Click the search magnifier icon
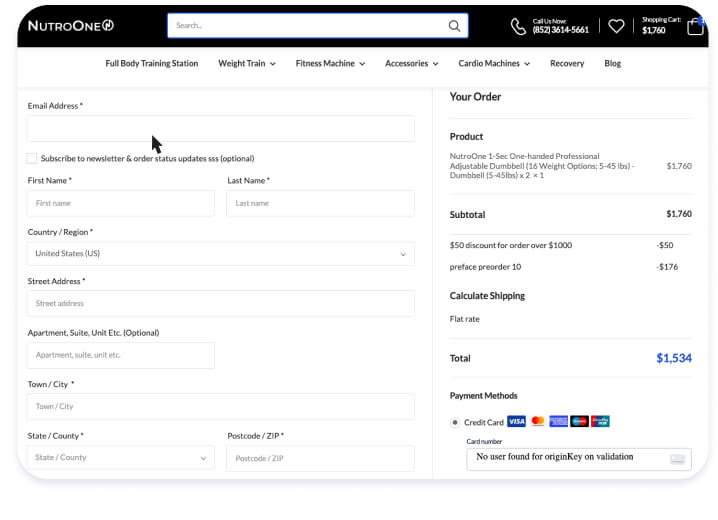This screenshot has height=520, width=718. pos(454,26)
